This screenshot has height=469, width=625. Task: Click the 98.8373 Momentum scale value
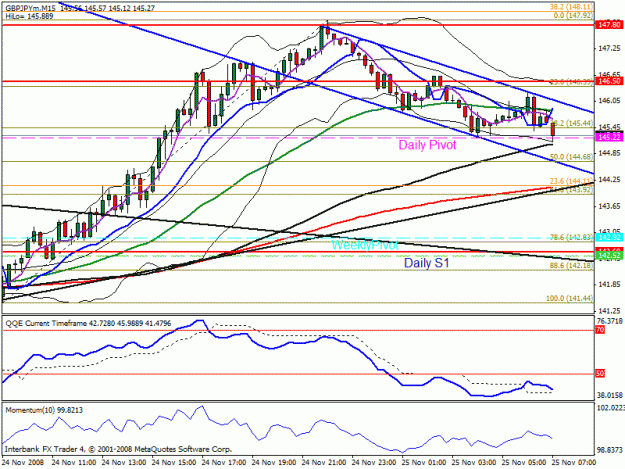(610, 450)
